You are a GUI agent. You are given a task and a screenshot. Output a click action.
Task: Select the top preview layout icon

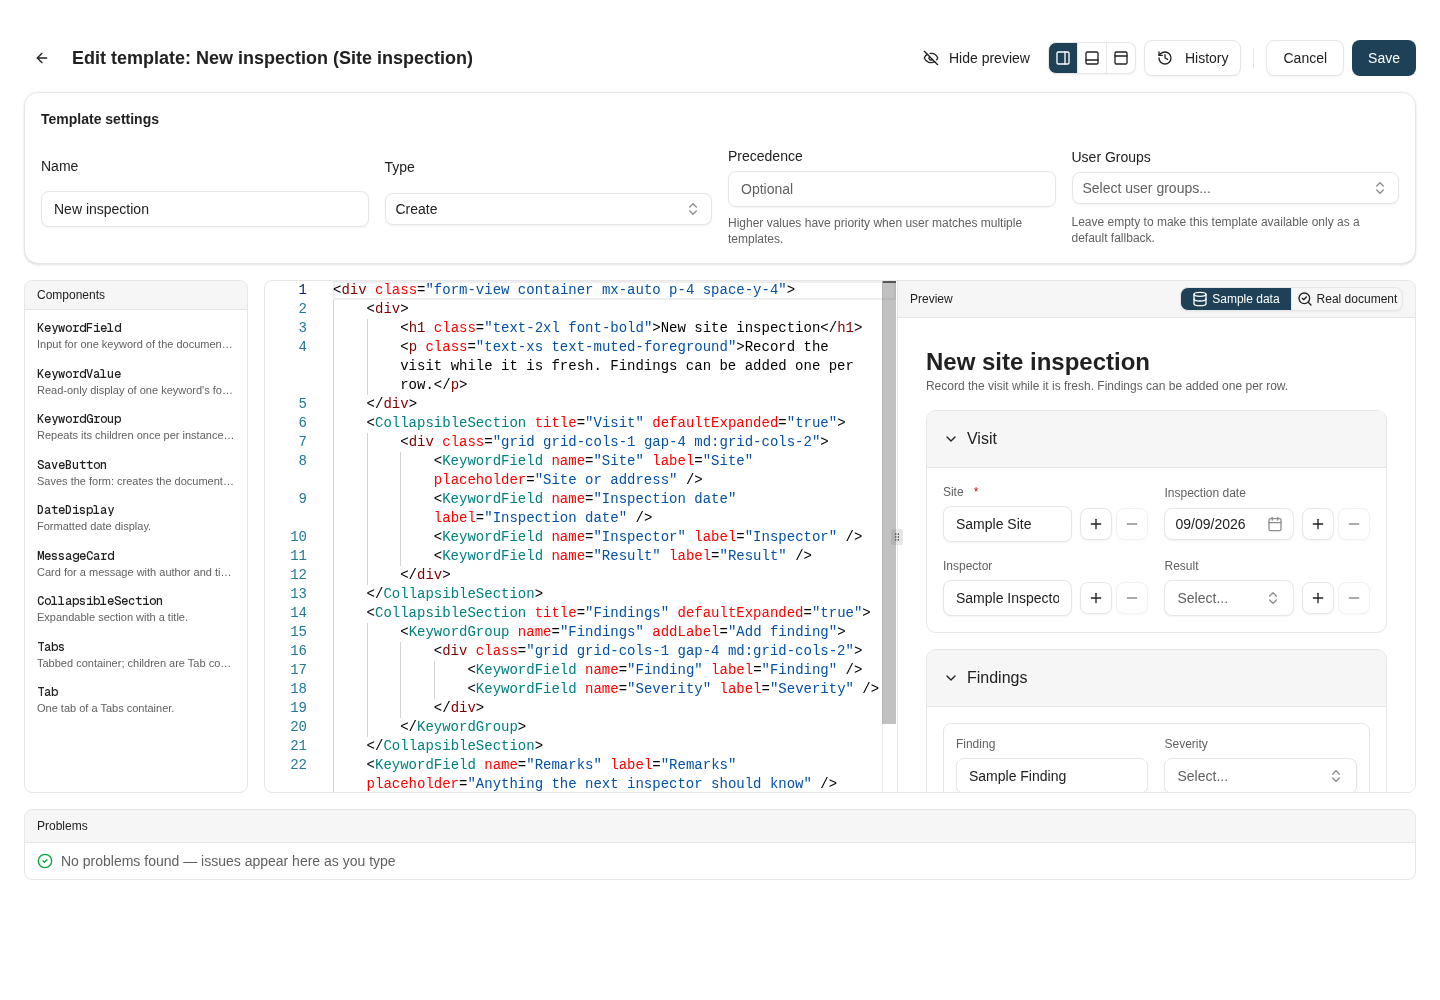1121,58
